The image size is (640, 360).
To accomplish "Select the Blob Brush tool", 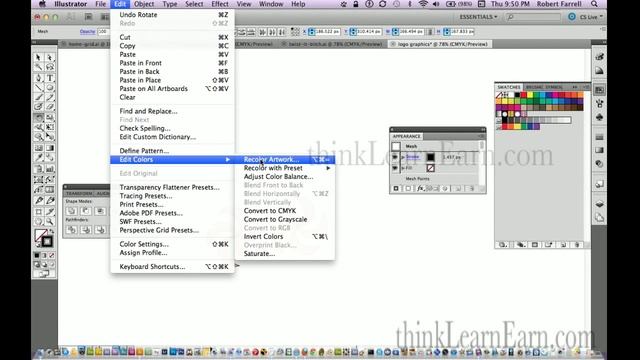I will click(x=38, y=107).
